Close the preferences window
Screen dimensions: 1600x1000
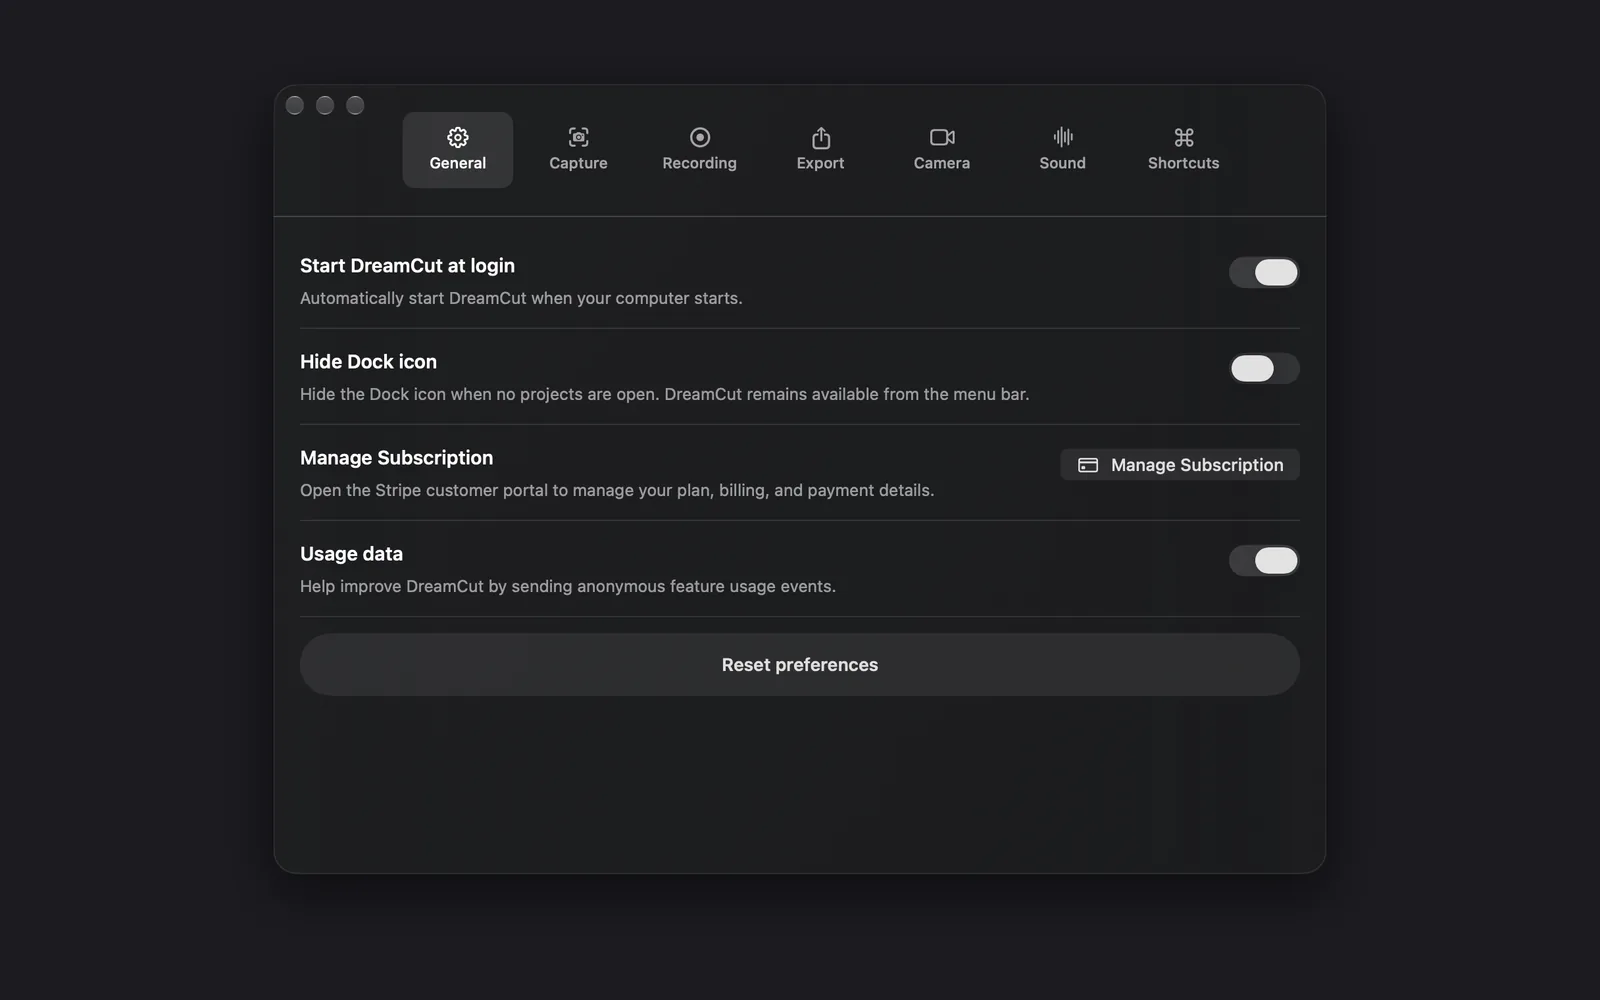[295, 105]
